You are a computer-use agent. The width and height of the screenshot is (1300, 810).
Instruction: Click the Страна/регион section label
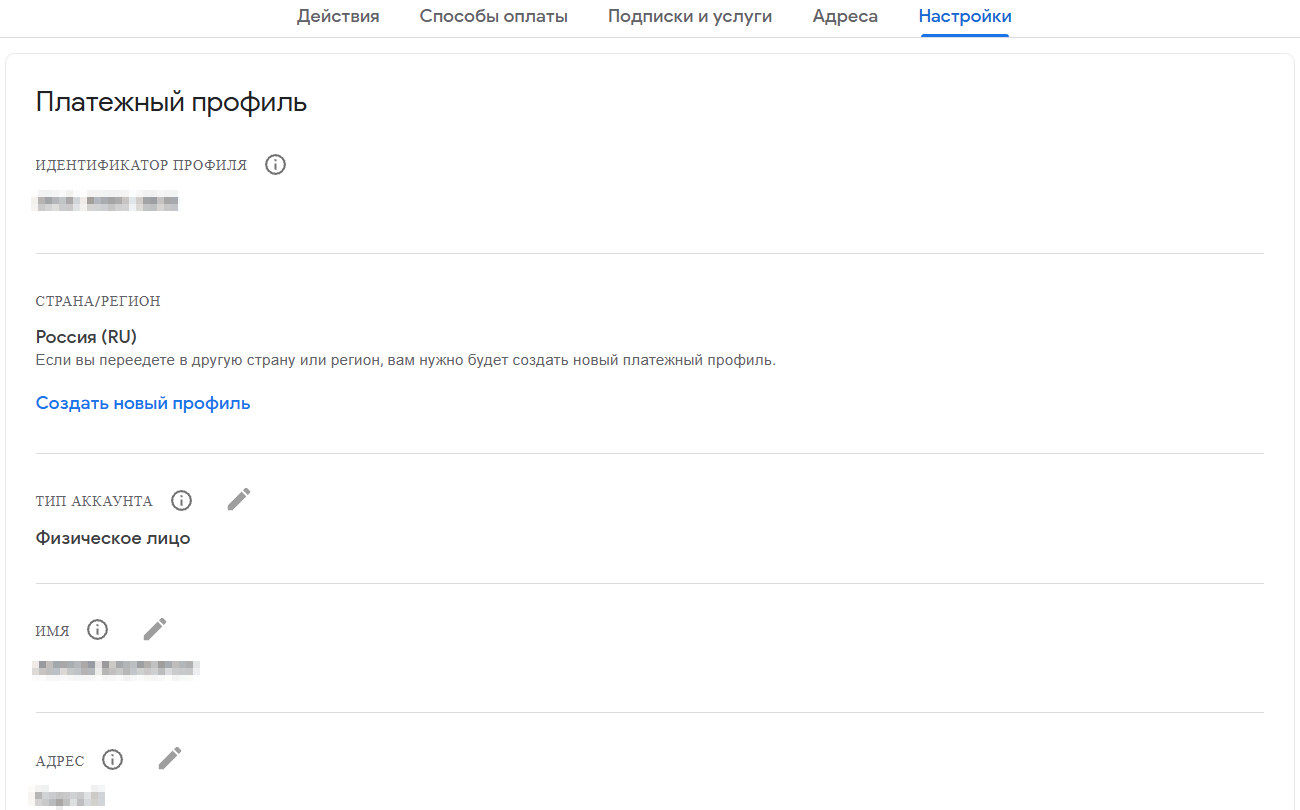click(x=98, y=301)
